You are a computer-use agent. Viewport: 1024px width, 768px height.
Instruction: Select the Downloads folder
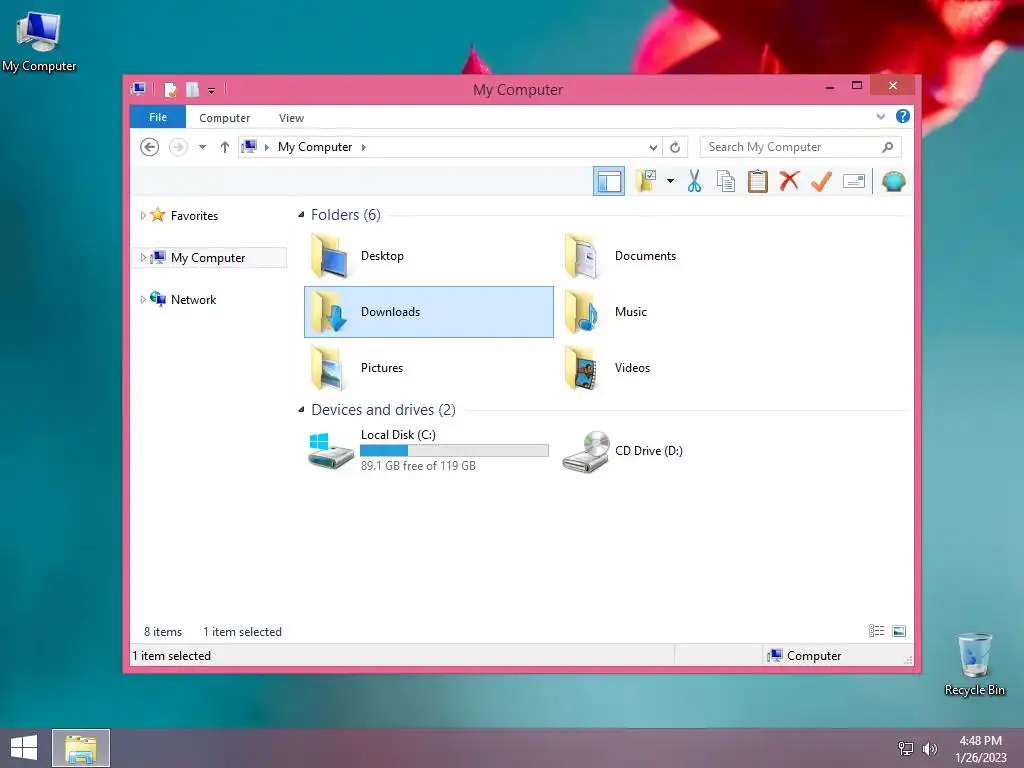click(428, 312)
